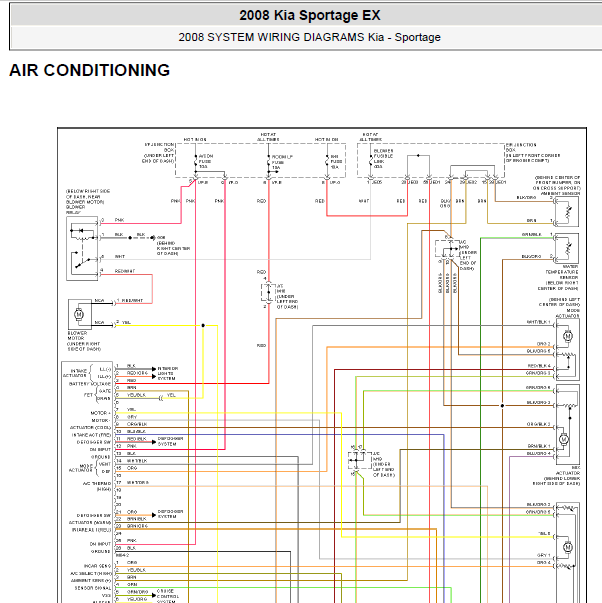Click the blower relay schematic box
This screenshot has width=602, height=603.
82,249
